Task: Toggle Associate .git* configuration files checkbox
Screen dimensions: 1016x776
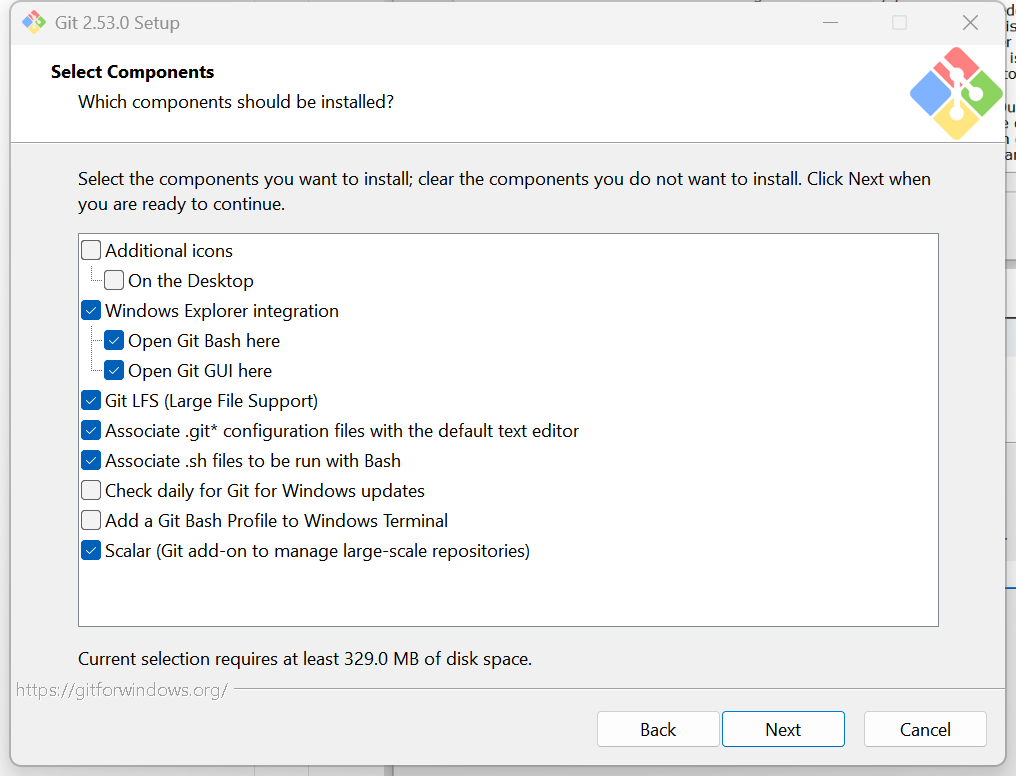Action: click(x=91, y=430)
